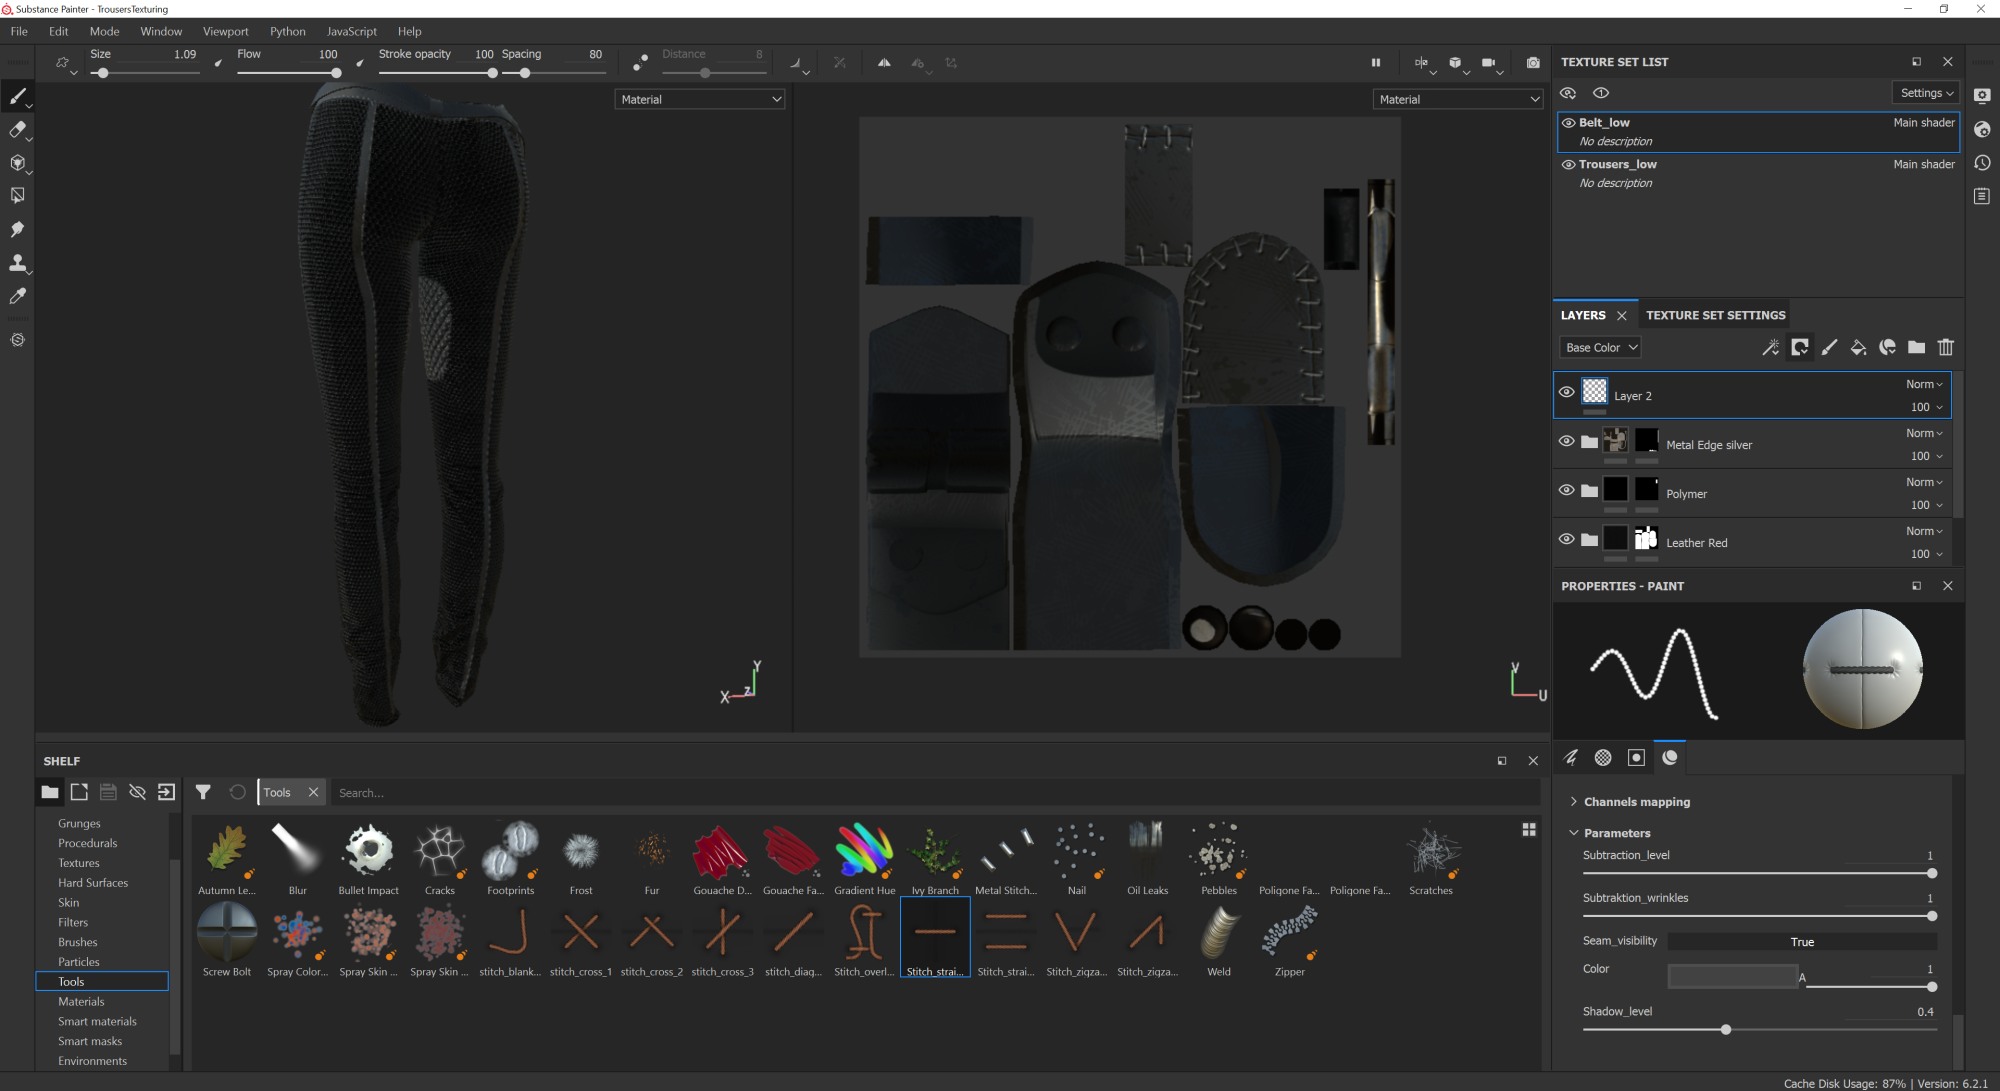The width and height of the screenshot is (2000, 1091).
Task: Select the Clone stamp tool
Action: coord(17,263)
